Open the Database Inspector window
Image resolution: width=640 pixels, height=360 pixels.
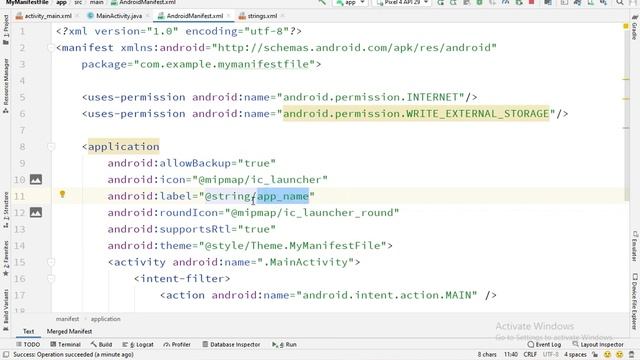click(x=231, y=344)
